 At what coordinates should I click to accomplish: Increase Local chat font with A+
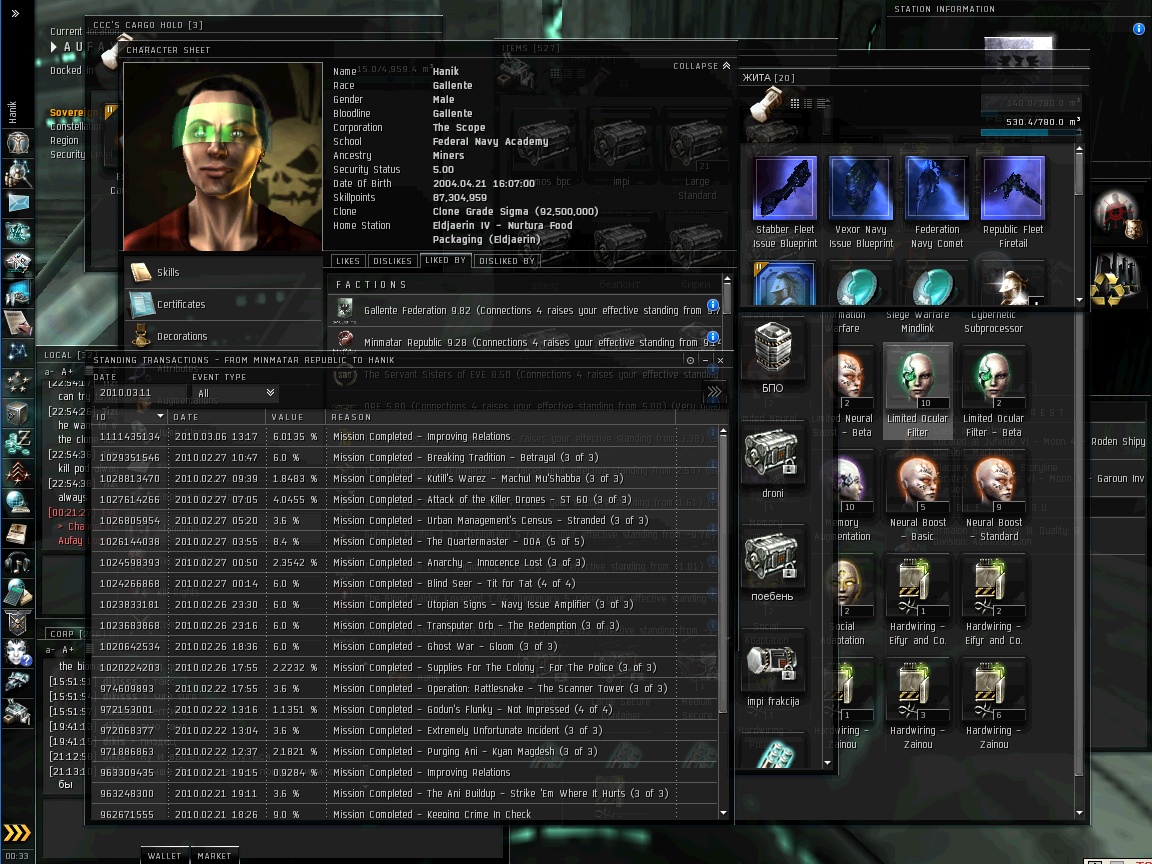pos(67,372)
